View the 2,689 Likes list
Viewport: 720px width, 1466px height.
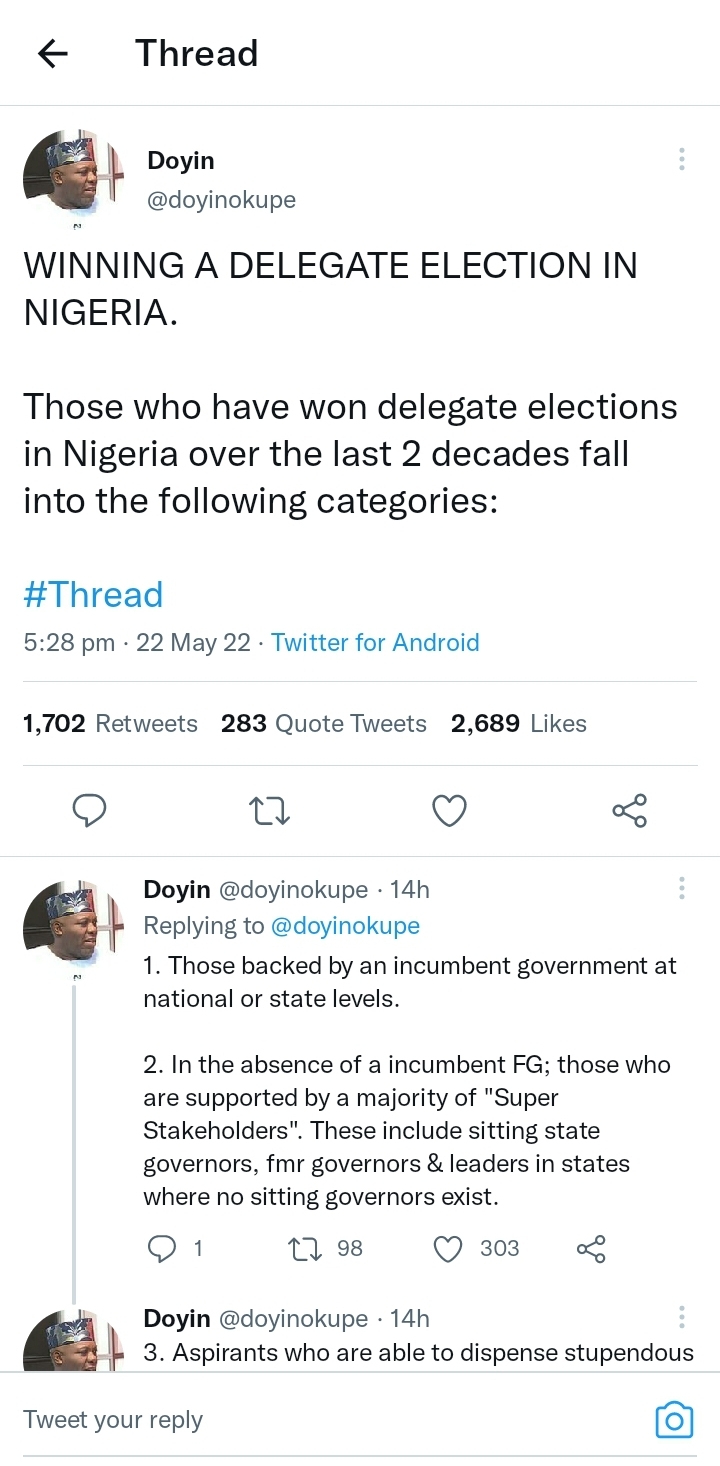click(x=518, y=724)
